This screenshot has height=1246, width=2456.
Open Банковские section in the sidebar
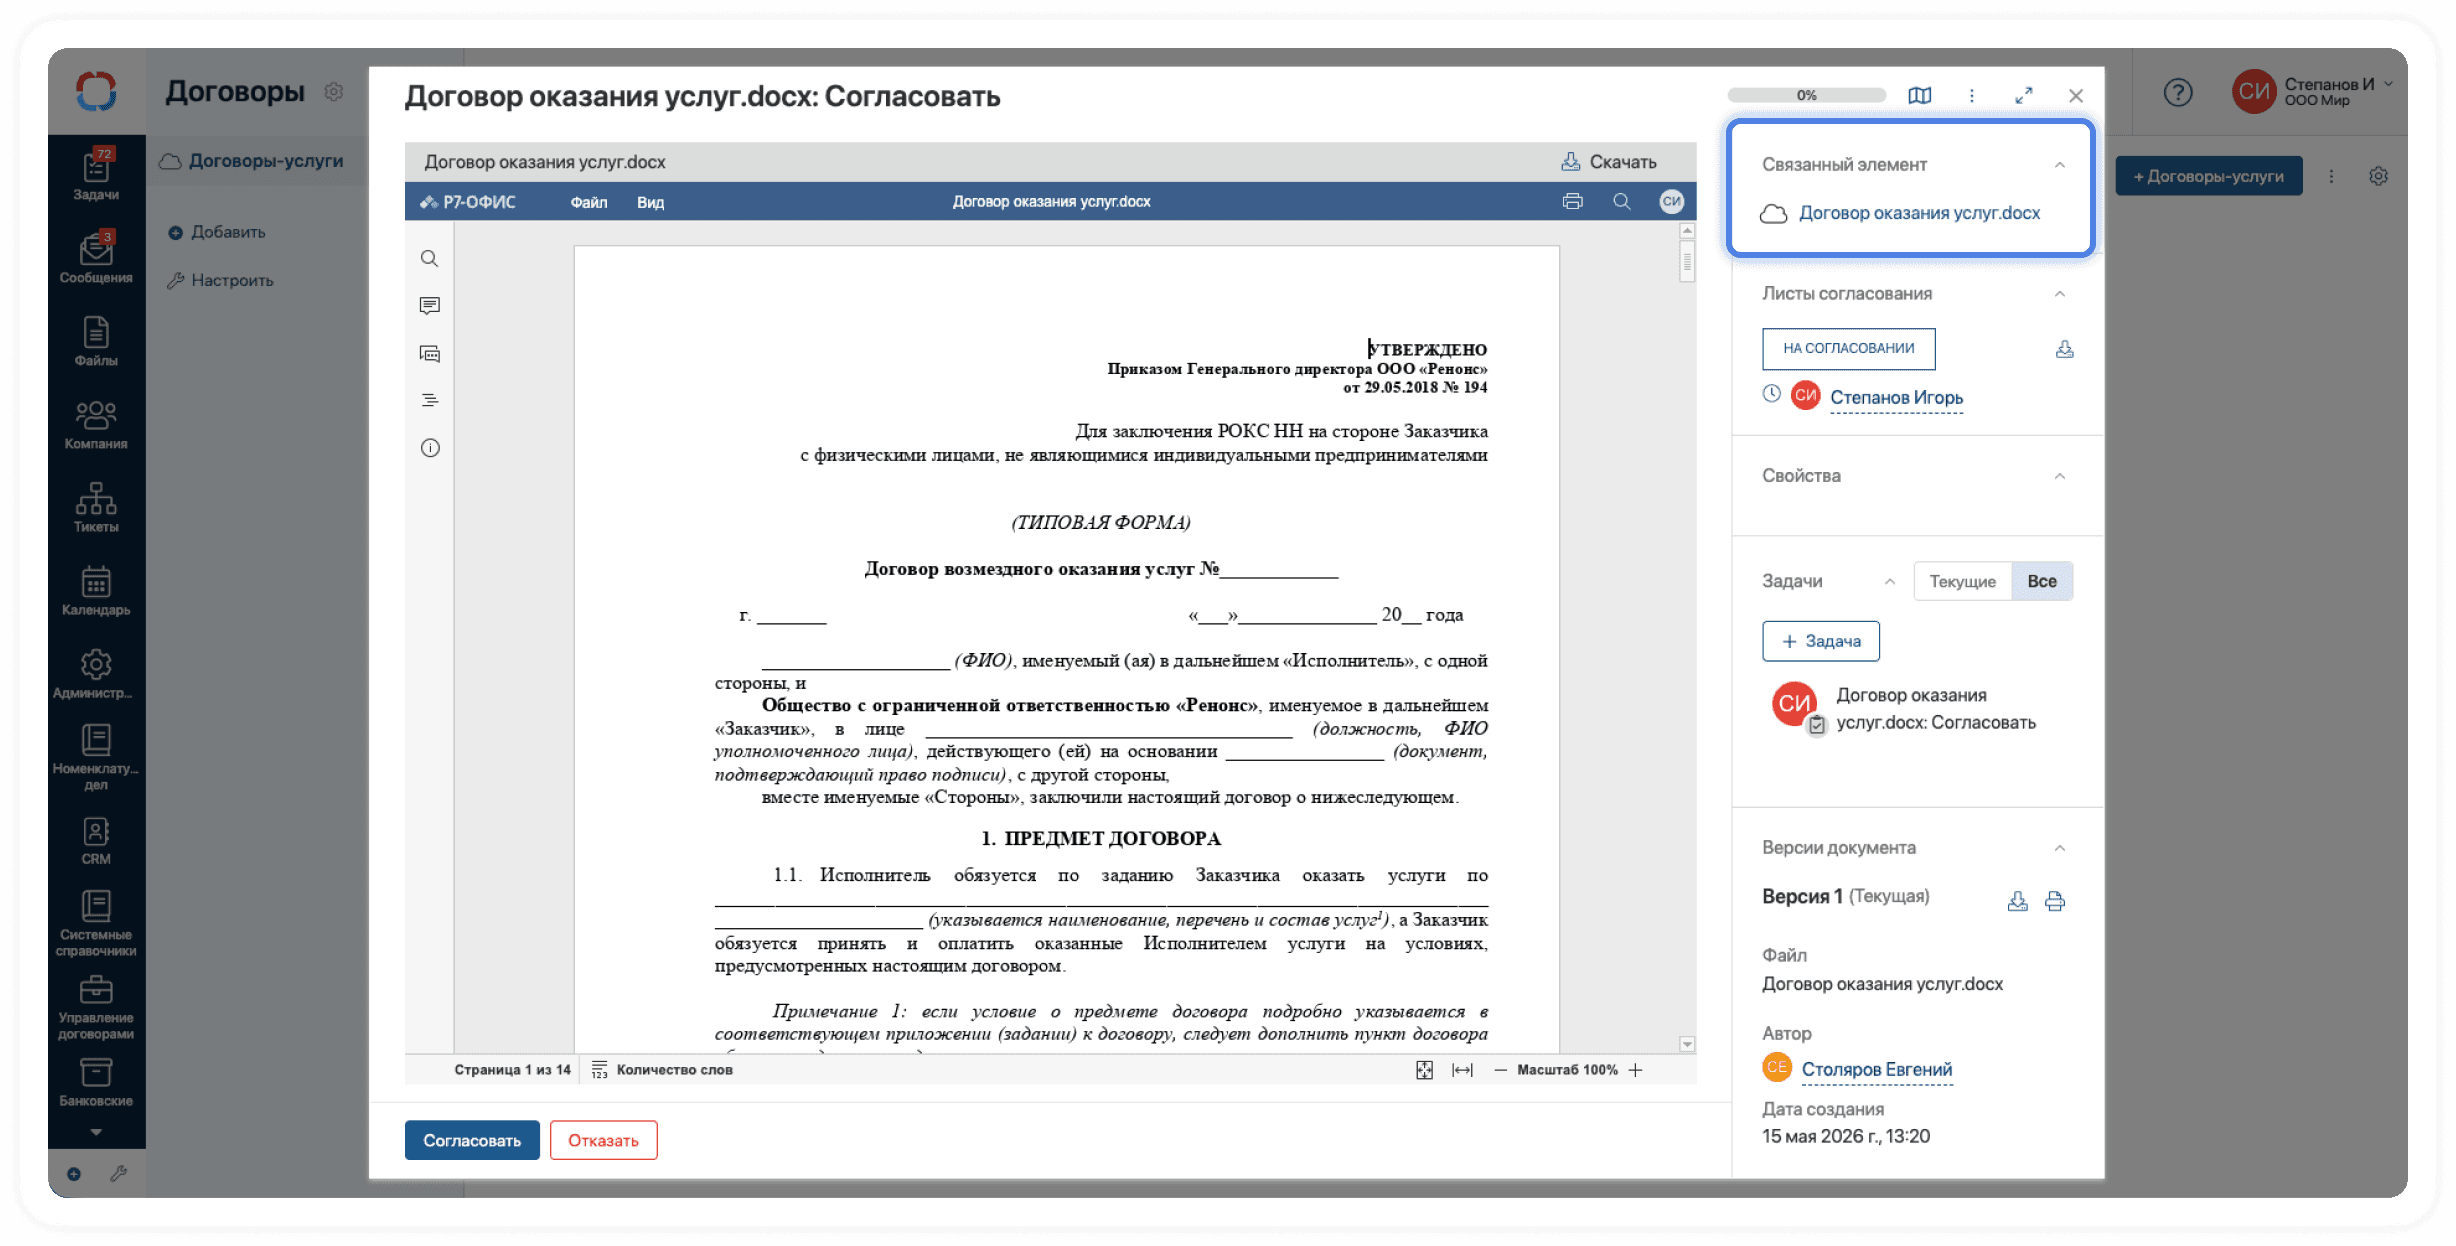[96, 1082]
